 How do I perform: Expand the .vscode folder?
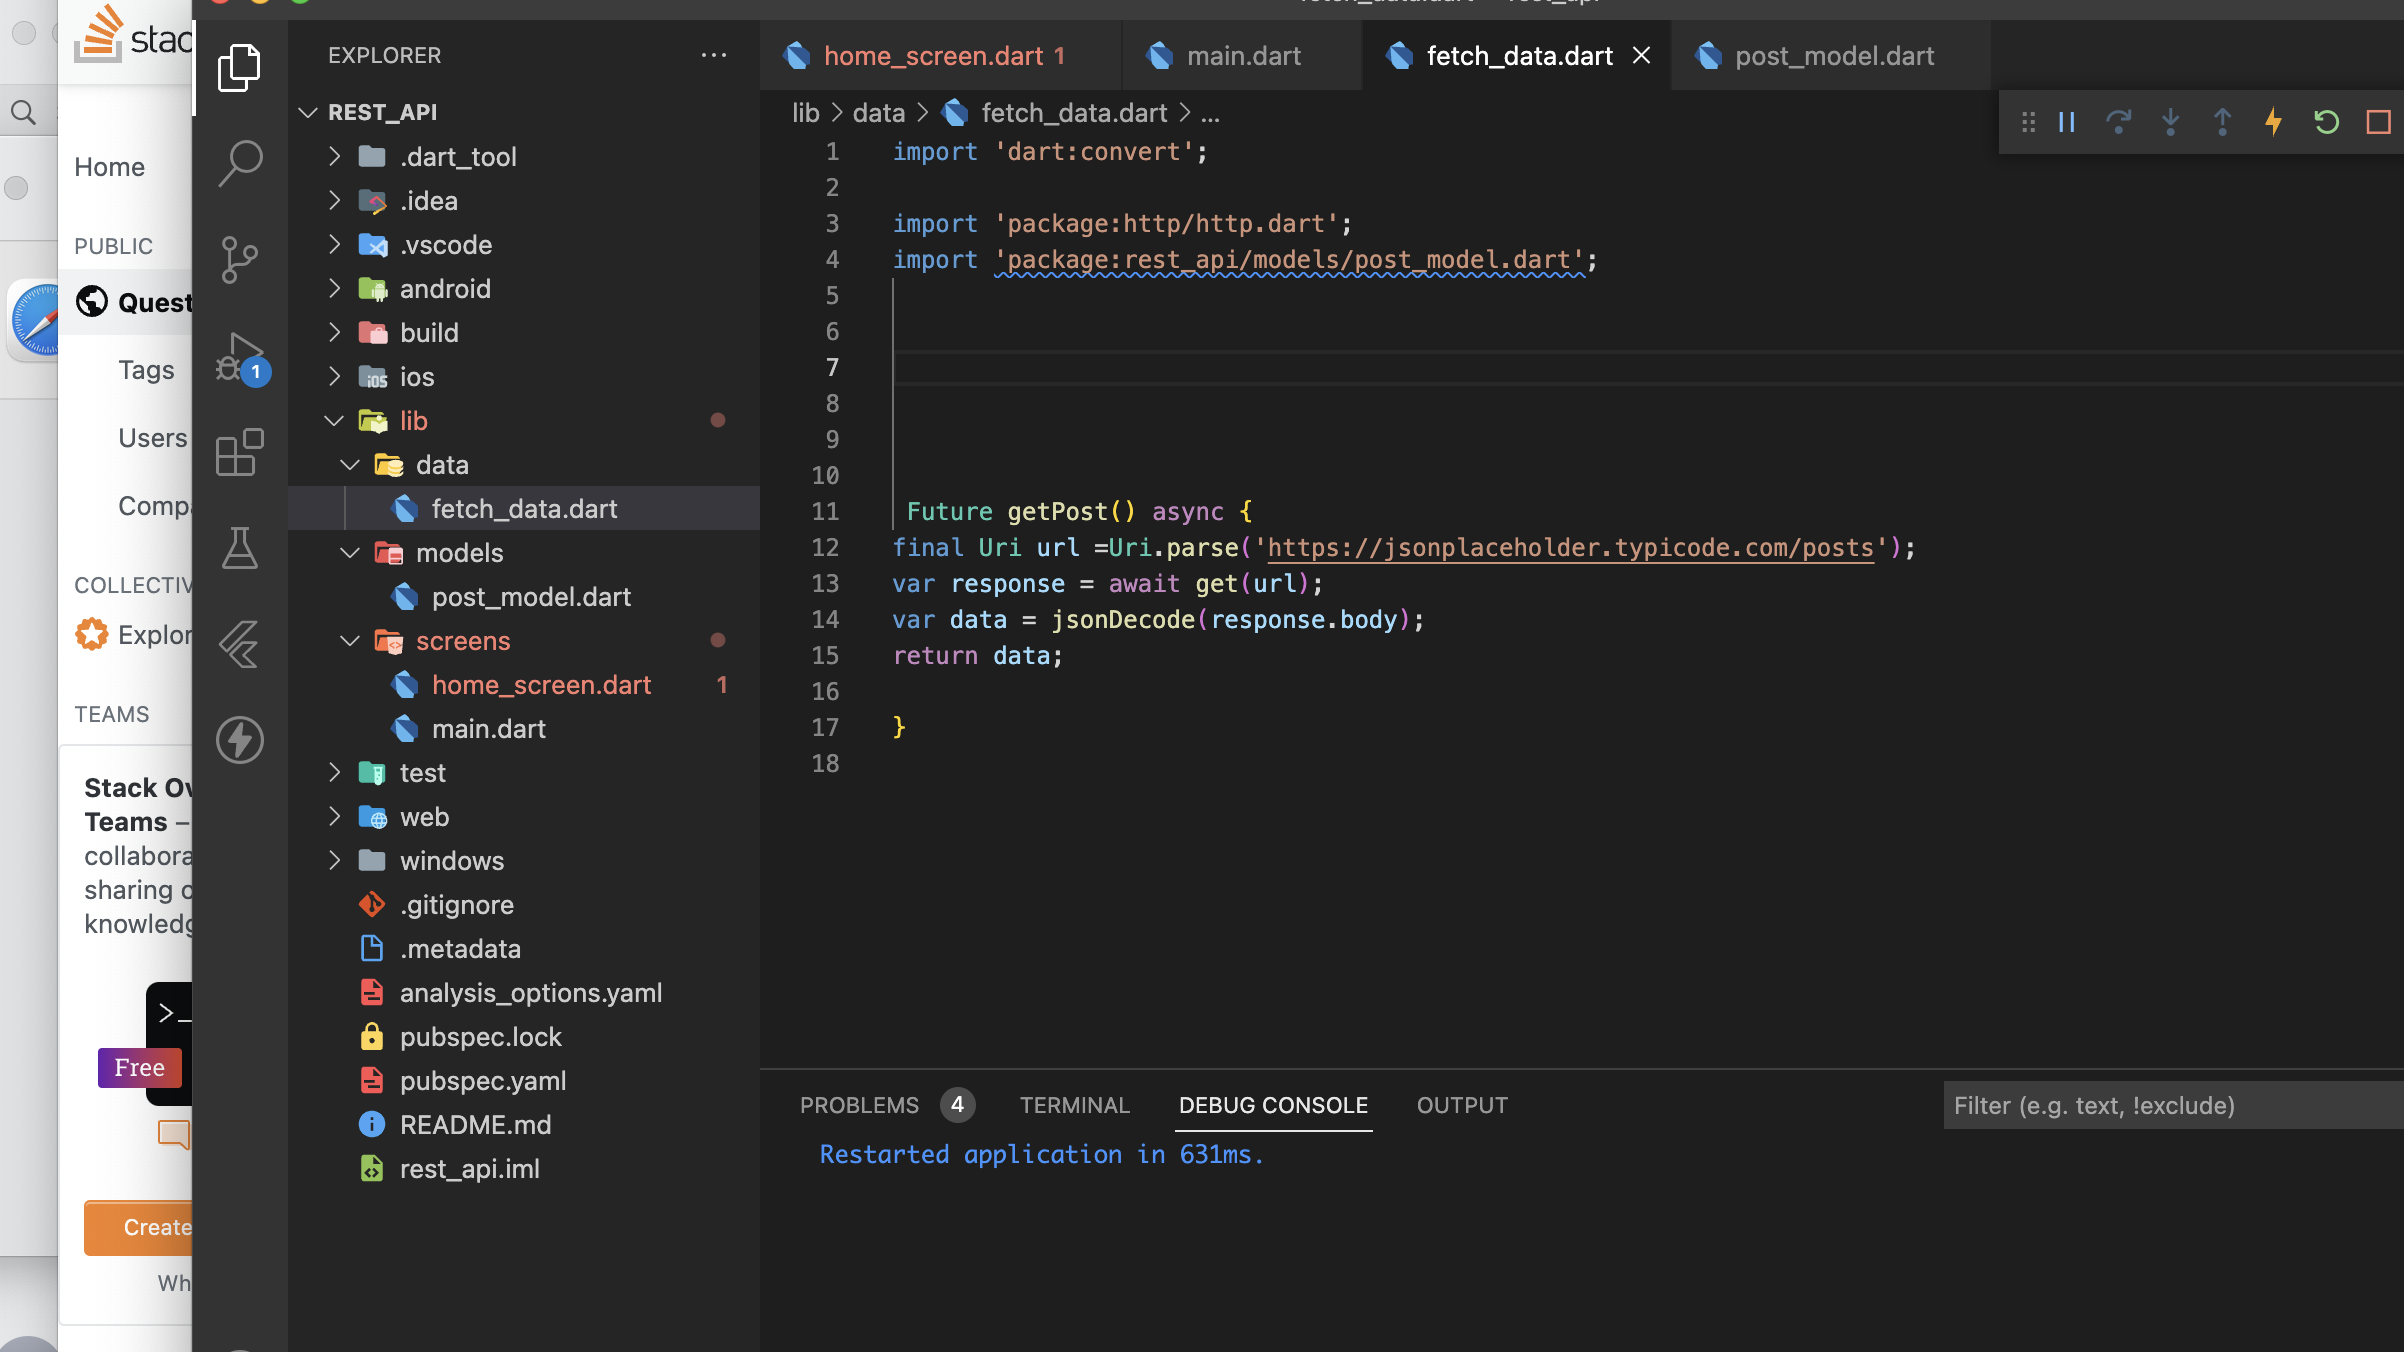point(524,244)
